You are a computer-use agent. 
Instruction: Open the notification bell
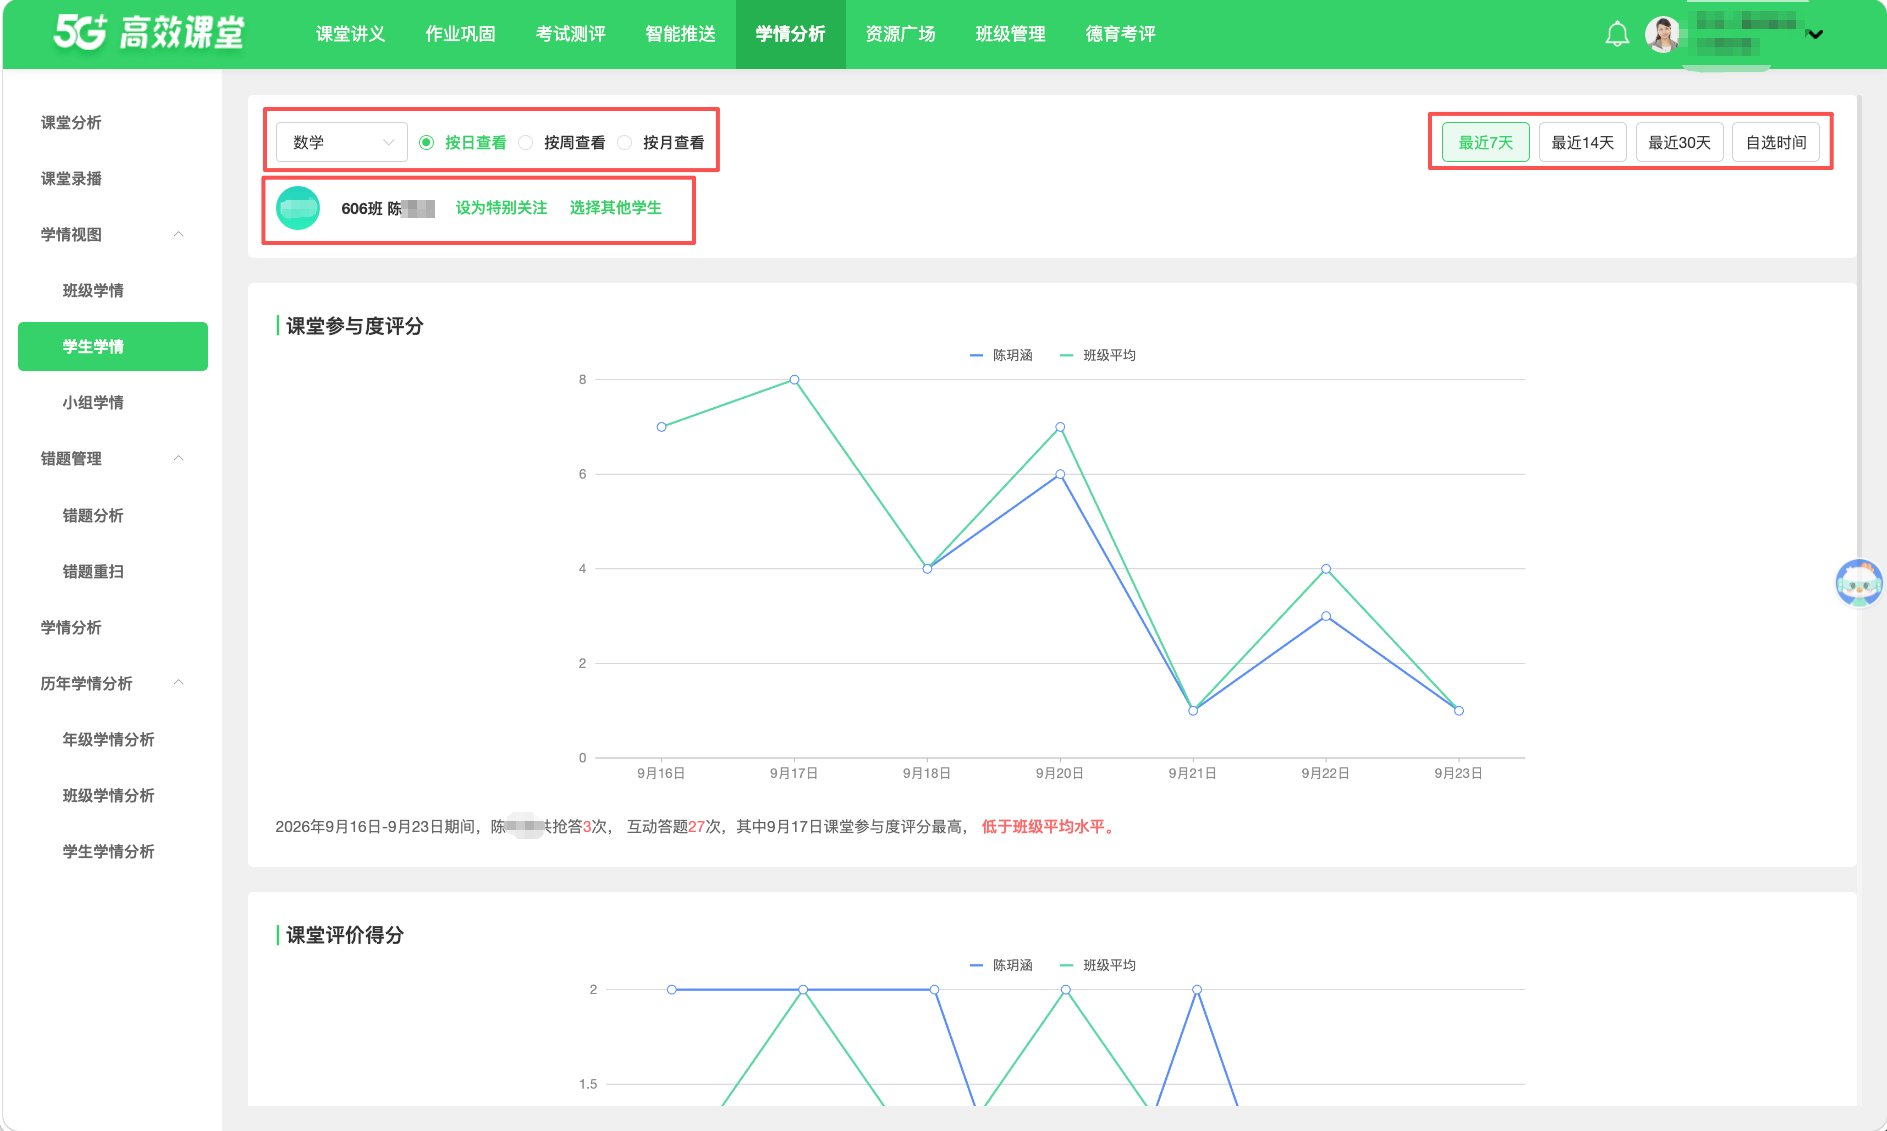1617,35
